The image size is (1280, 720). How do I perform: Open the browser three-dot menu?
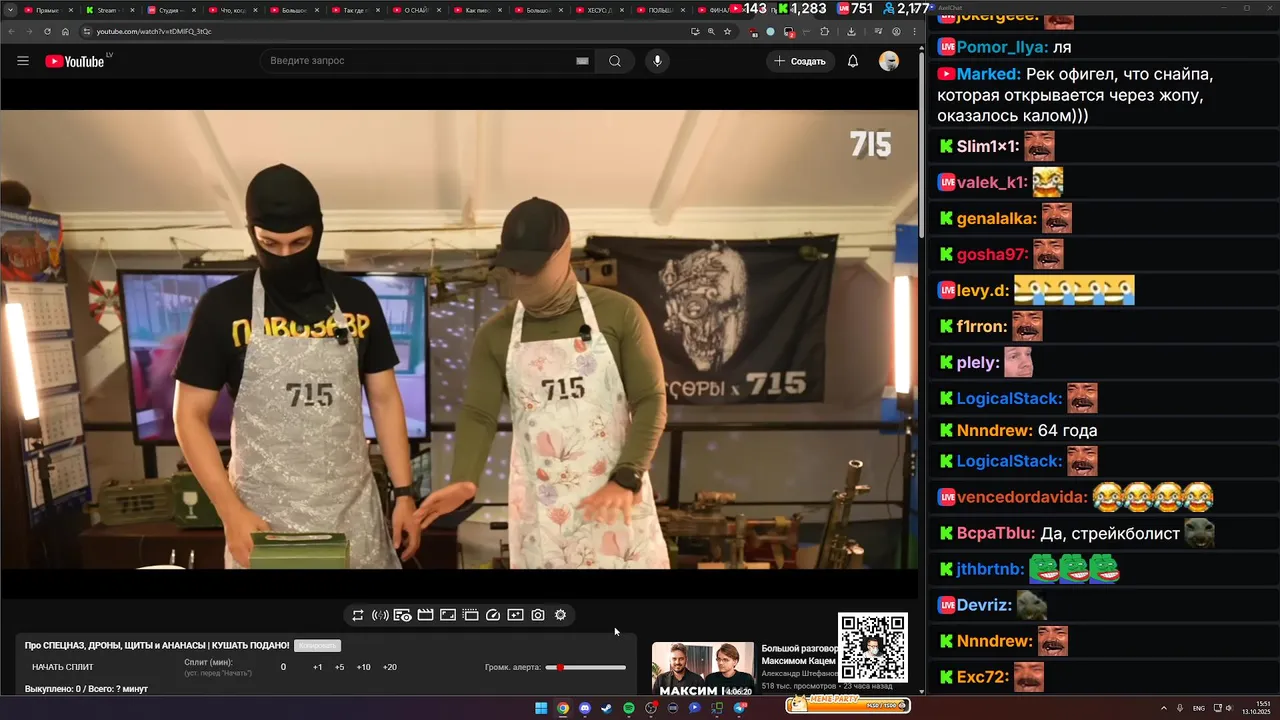tap(914, 31)
